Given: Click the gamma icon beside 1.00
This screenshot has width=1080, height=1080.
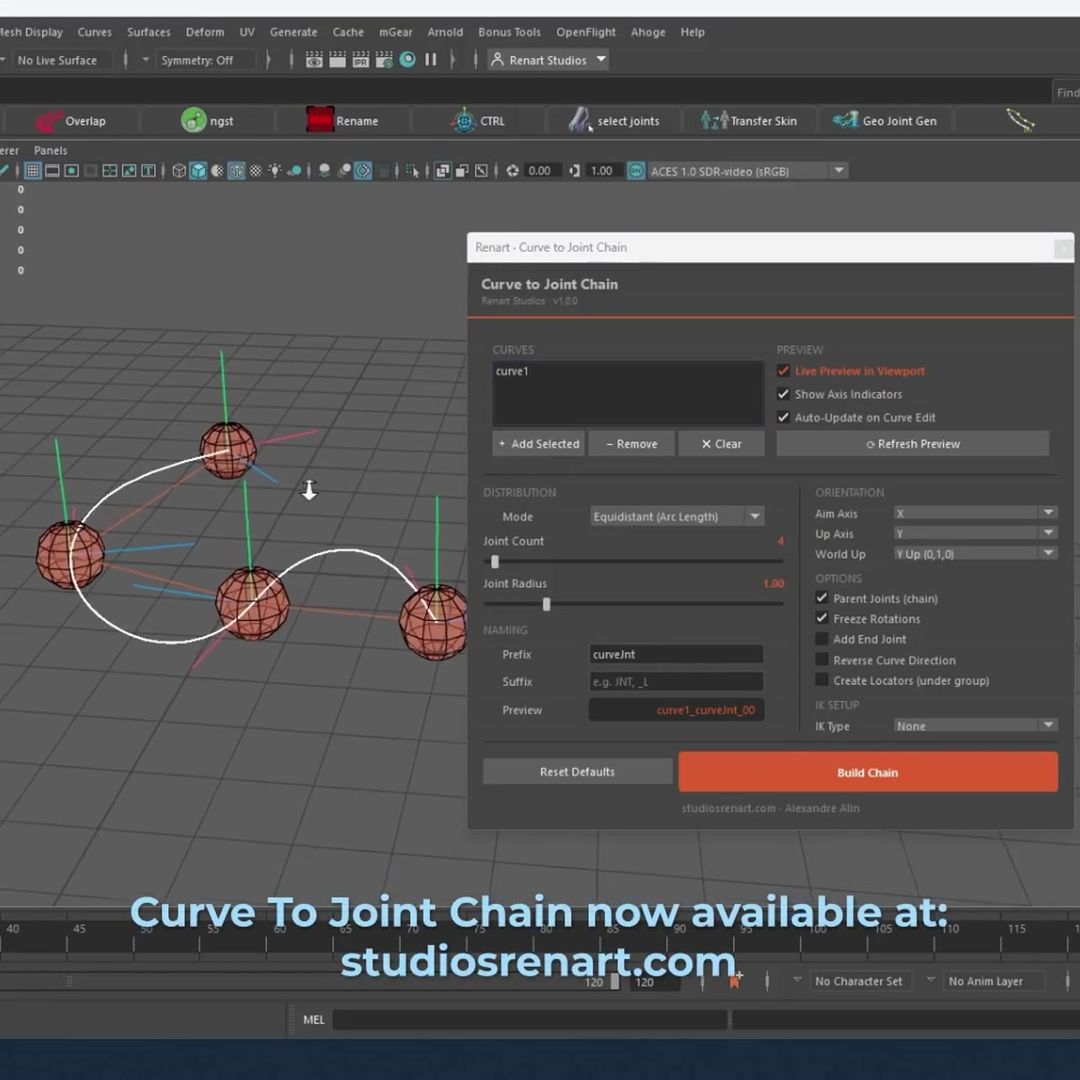Looking at the screenshot, I should pyautogui.click(x=574, y=171).
